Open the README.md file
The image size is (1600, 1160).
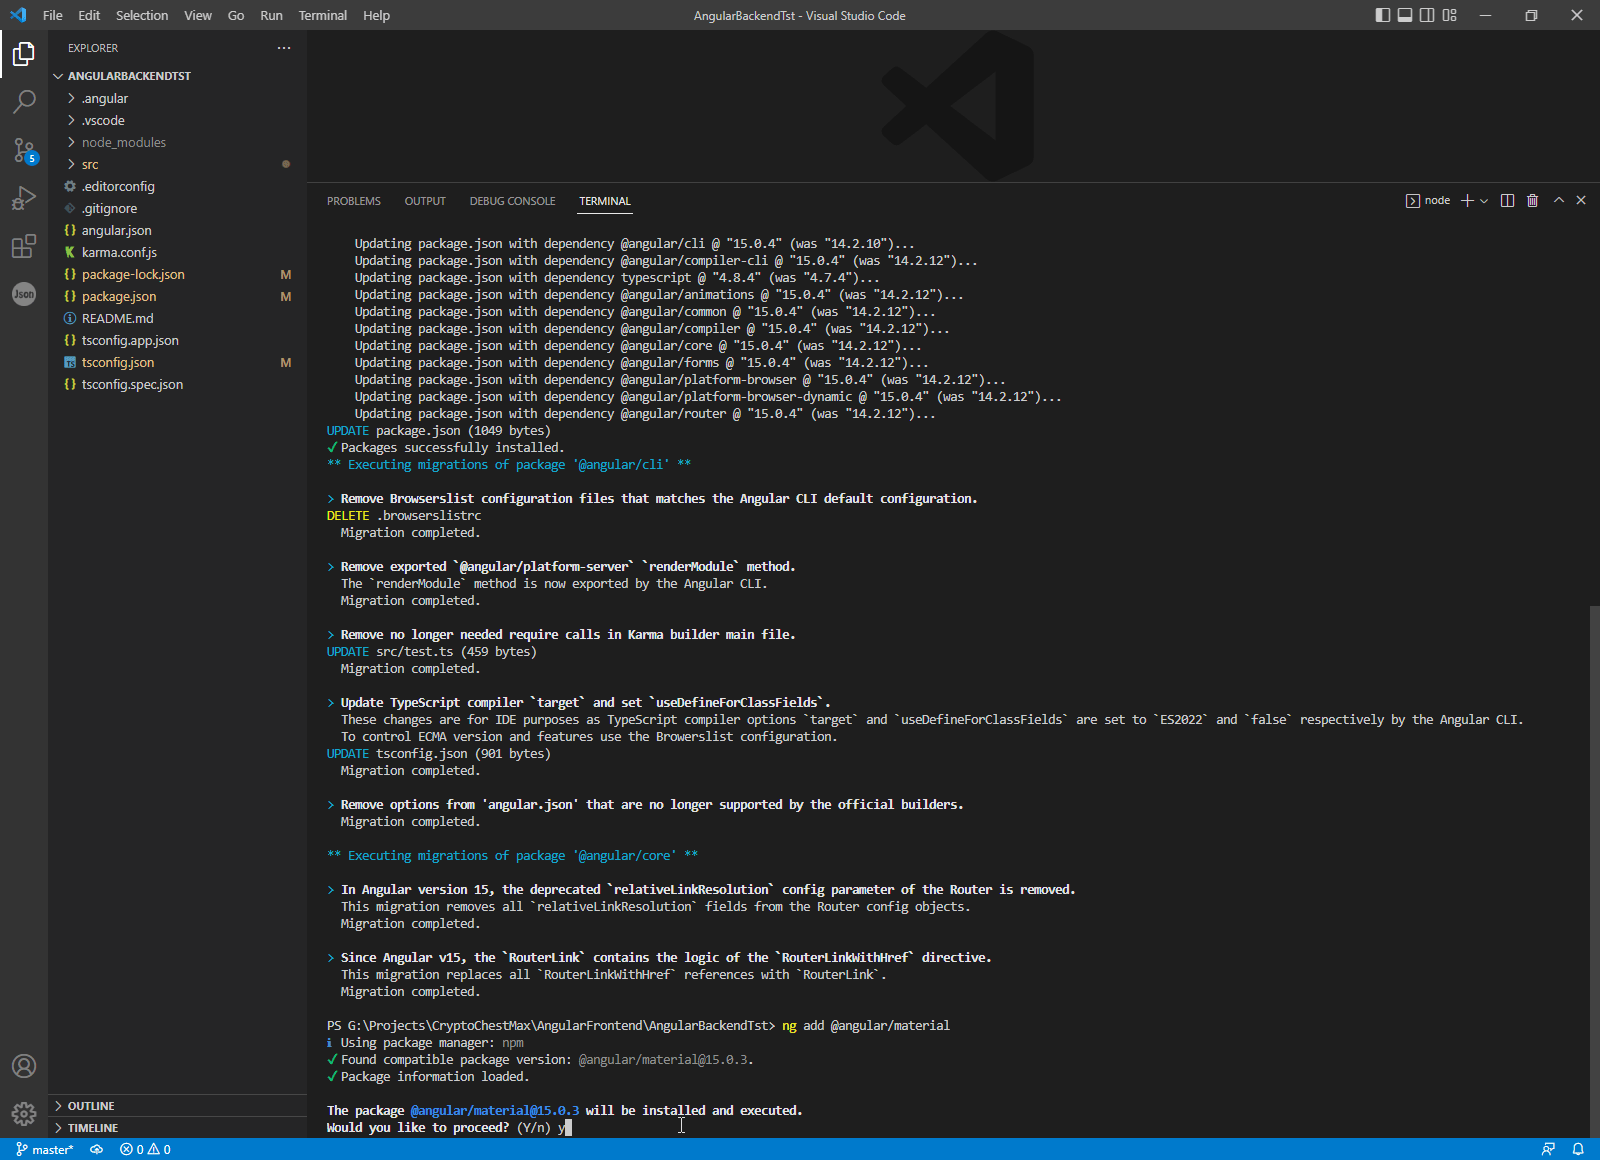point(117,318)
